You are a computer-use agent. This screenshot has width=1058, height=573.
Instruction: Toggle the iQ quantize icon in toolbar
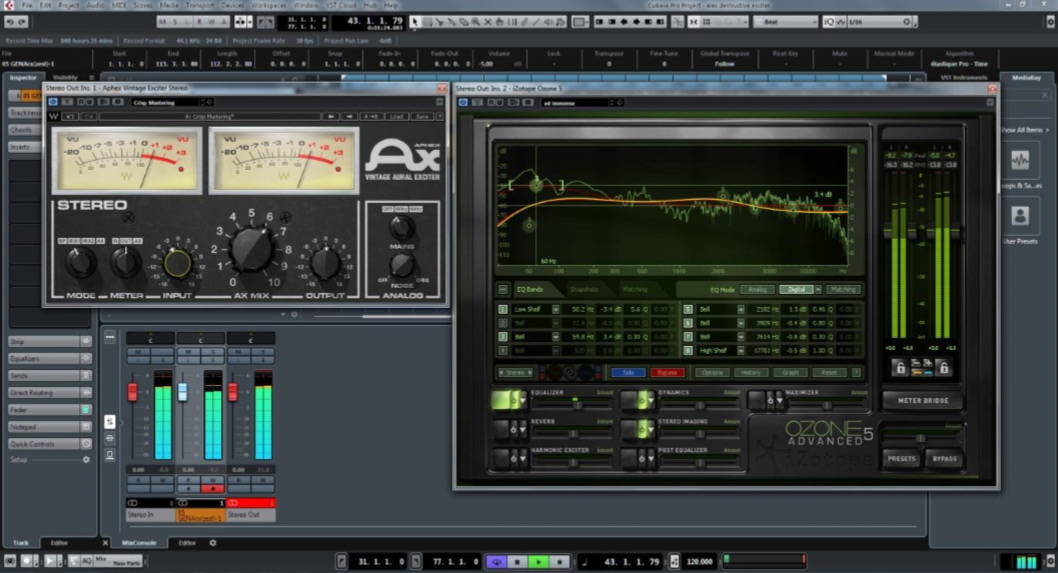coord(829,22)
